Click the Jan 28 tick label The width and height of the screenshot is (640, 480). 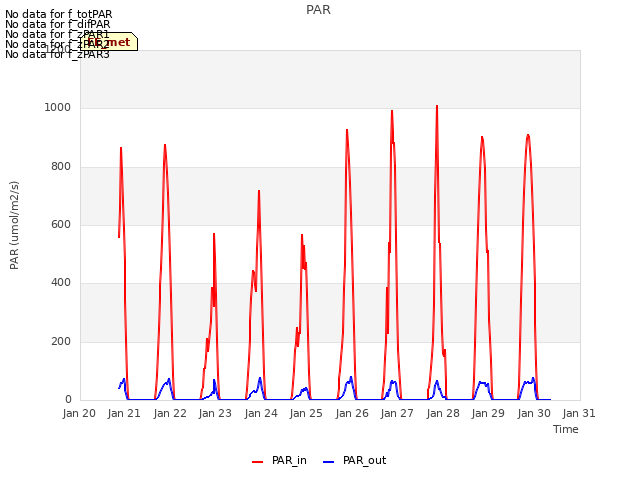[x=443, y=413]
